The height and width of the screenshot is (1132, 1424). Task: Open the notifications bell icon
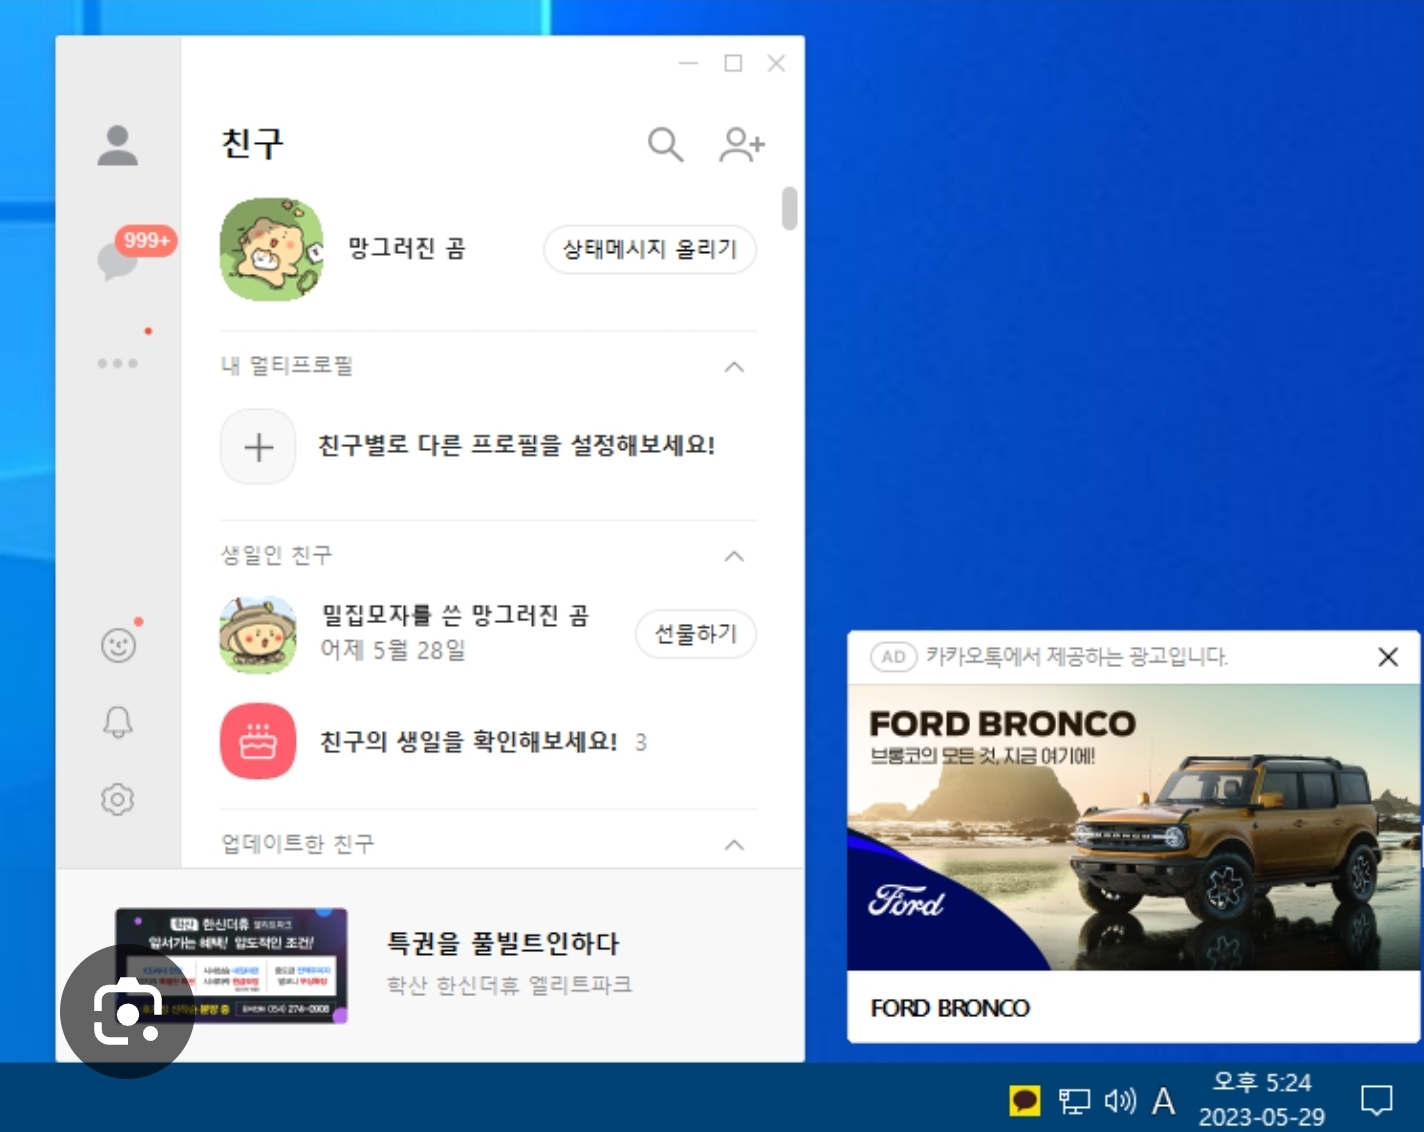118,722
